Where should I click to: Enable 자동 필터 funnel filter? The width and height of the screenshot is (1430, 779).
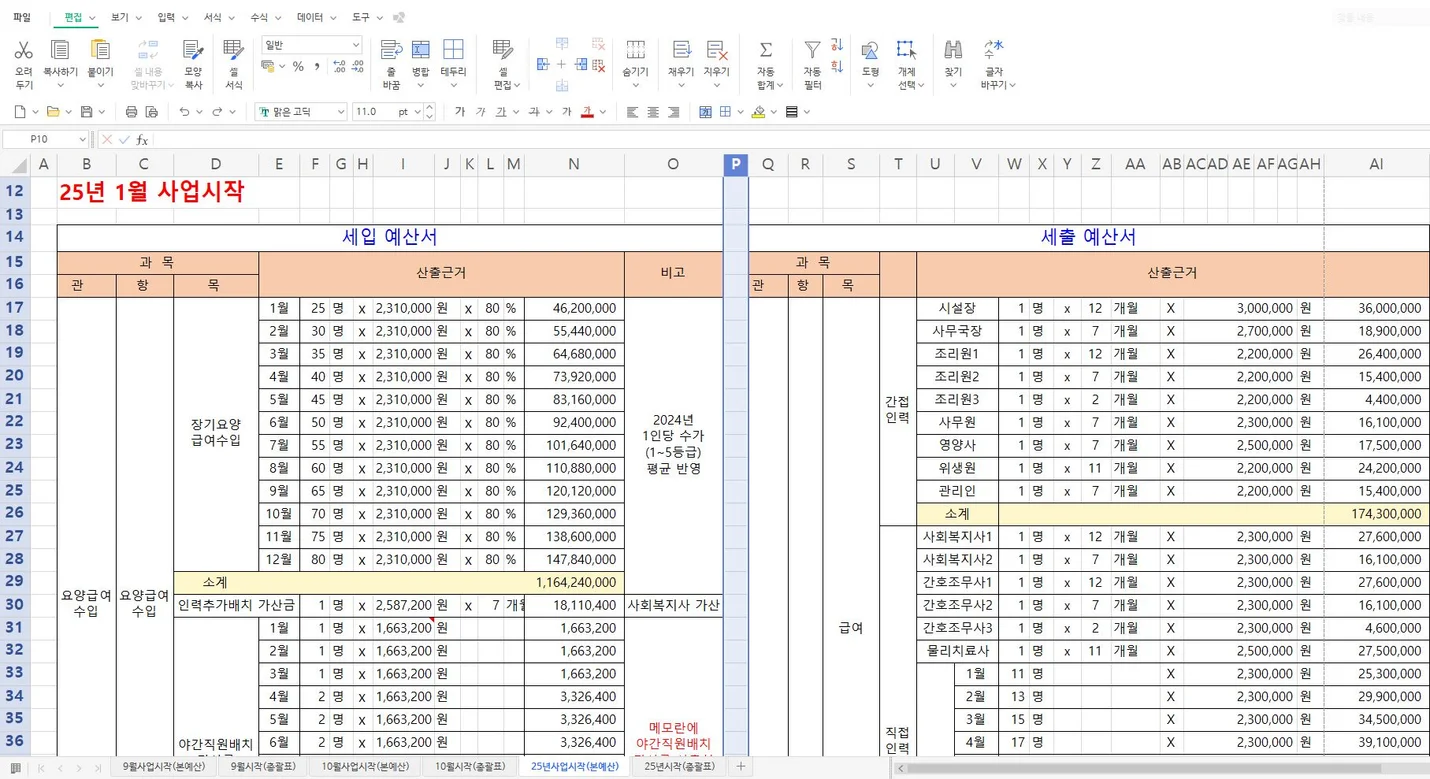[x=812, y=50]
